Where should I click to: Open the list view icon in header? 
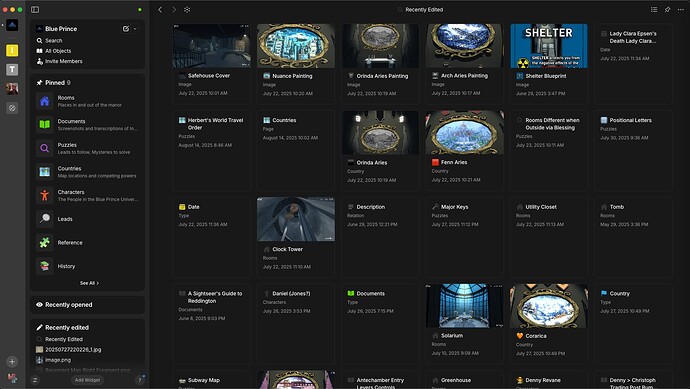click(654, 9)
